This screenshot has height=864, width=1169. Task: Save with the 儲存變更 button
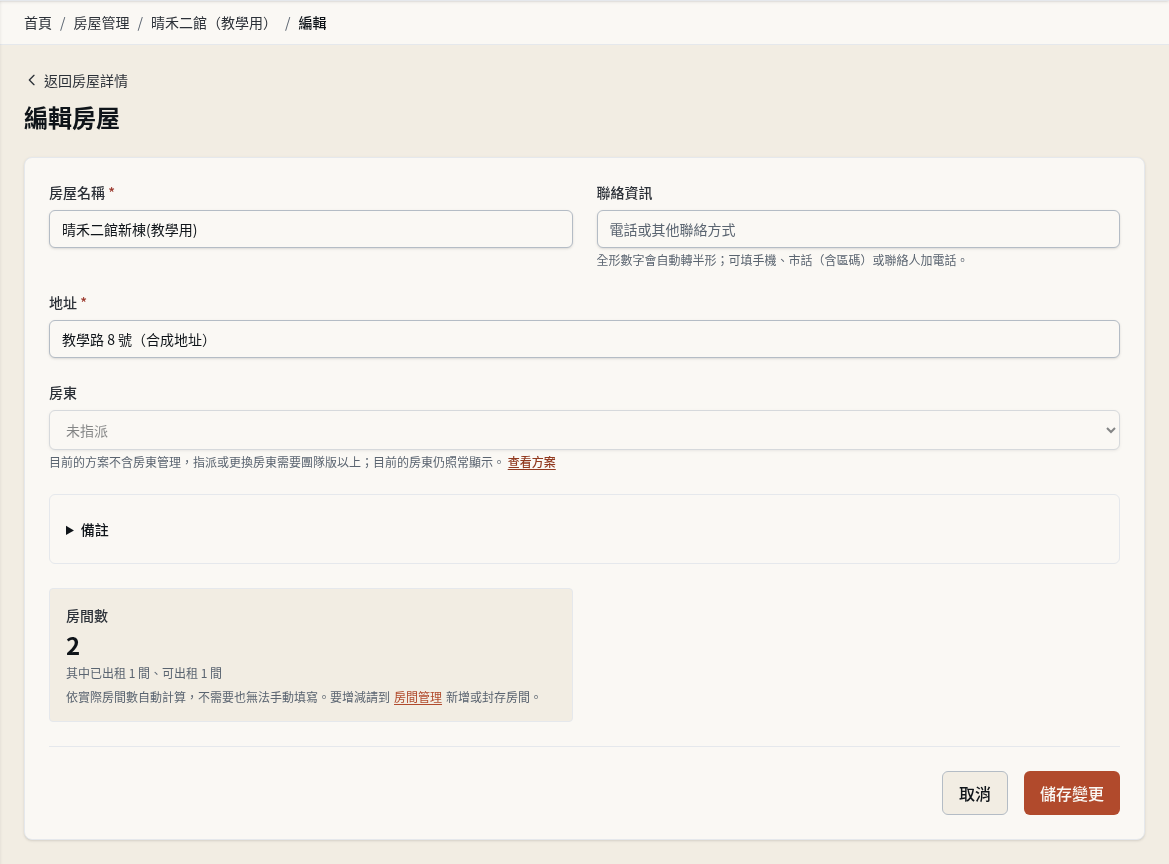click(x=1071, y=793)
